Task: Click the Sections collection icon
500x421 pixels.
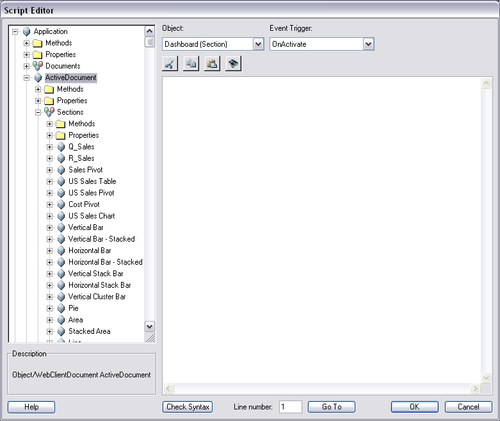Action: (49, 112)
